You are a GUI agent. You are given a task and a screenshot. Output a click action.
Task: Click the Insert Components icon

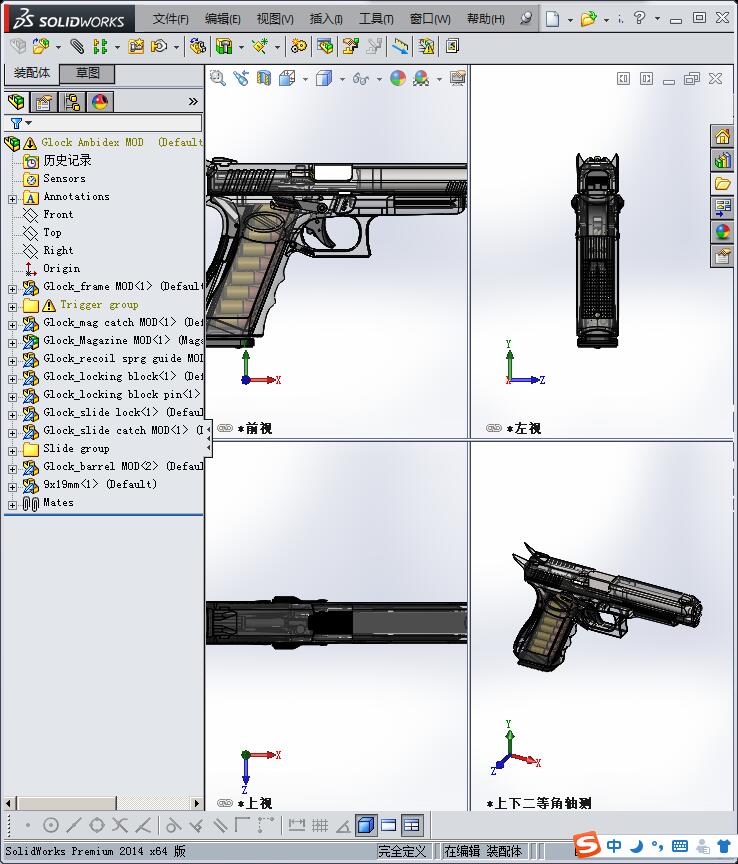tap(41, 46)
